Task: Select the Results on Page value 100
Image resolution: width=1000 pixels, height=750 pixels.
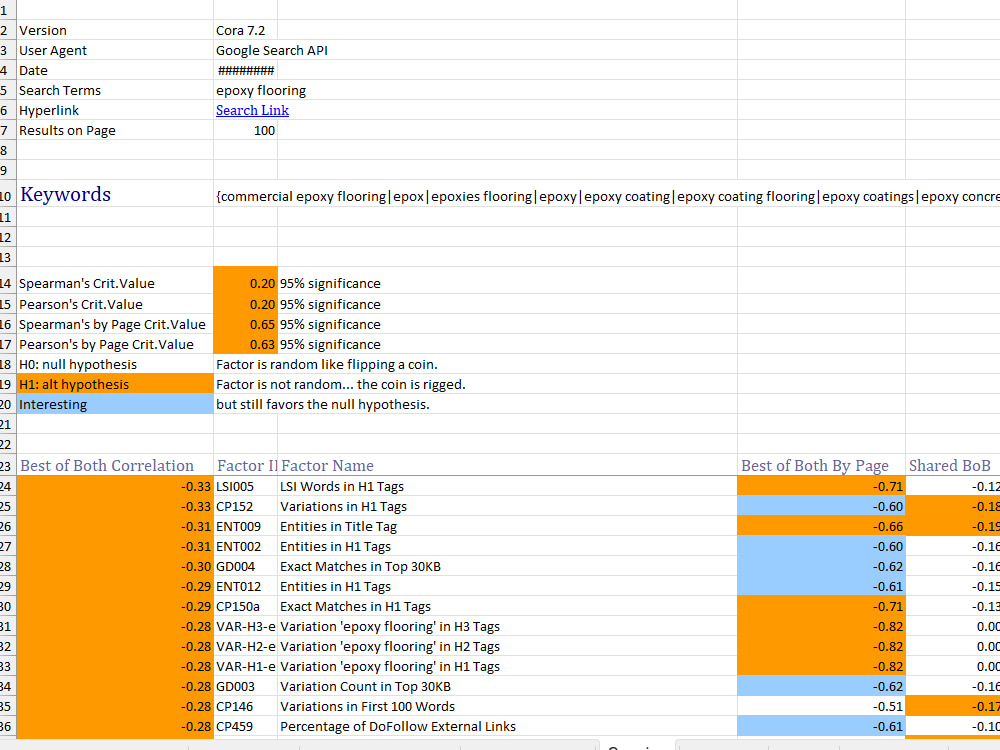Action: 245,130
